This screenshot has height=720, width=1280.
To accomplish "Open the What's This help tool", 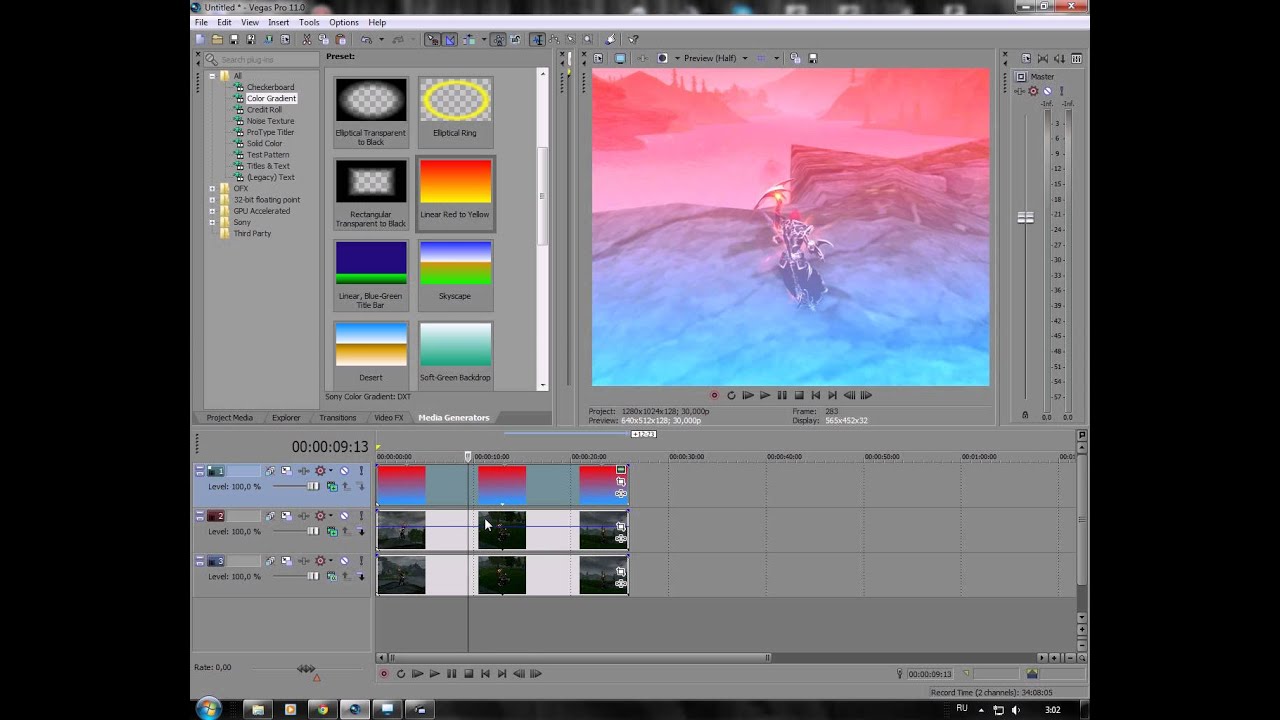I will click(x=633, y=40).
